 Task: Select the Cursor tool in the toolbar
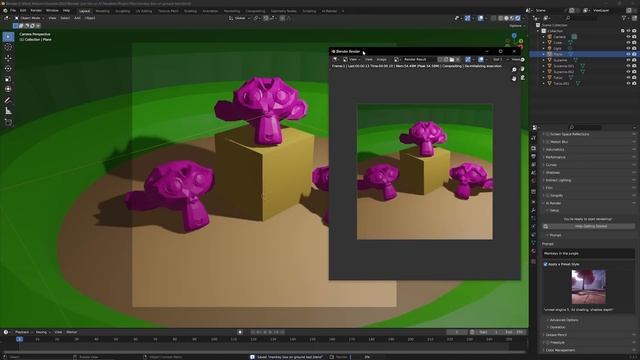(8, 47)
